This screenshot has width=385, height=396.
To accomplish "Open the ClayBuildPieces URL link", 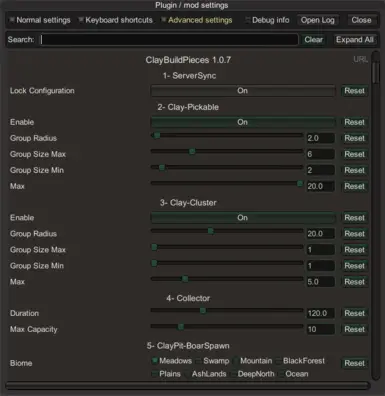I will [360, 59].
